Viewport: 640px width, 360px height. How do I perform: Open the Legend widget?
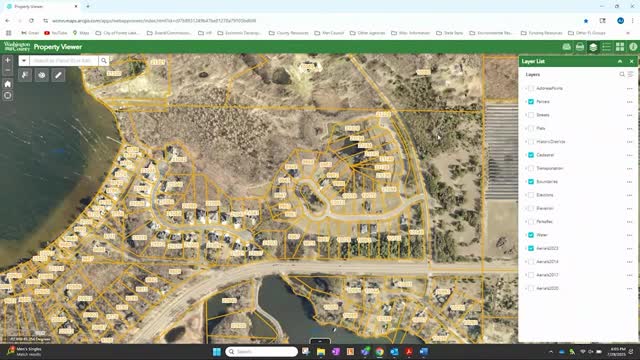[x=607, y=47]
